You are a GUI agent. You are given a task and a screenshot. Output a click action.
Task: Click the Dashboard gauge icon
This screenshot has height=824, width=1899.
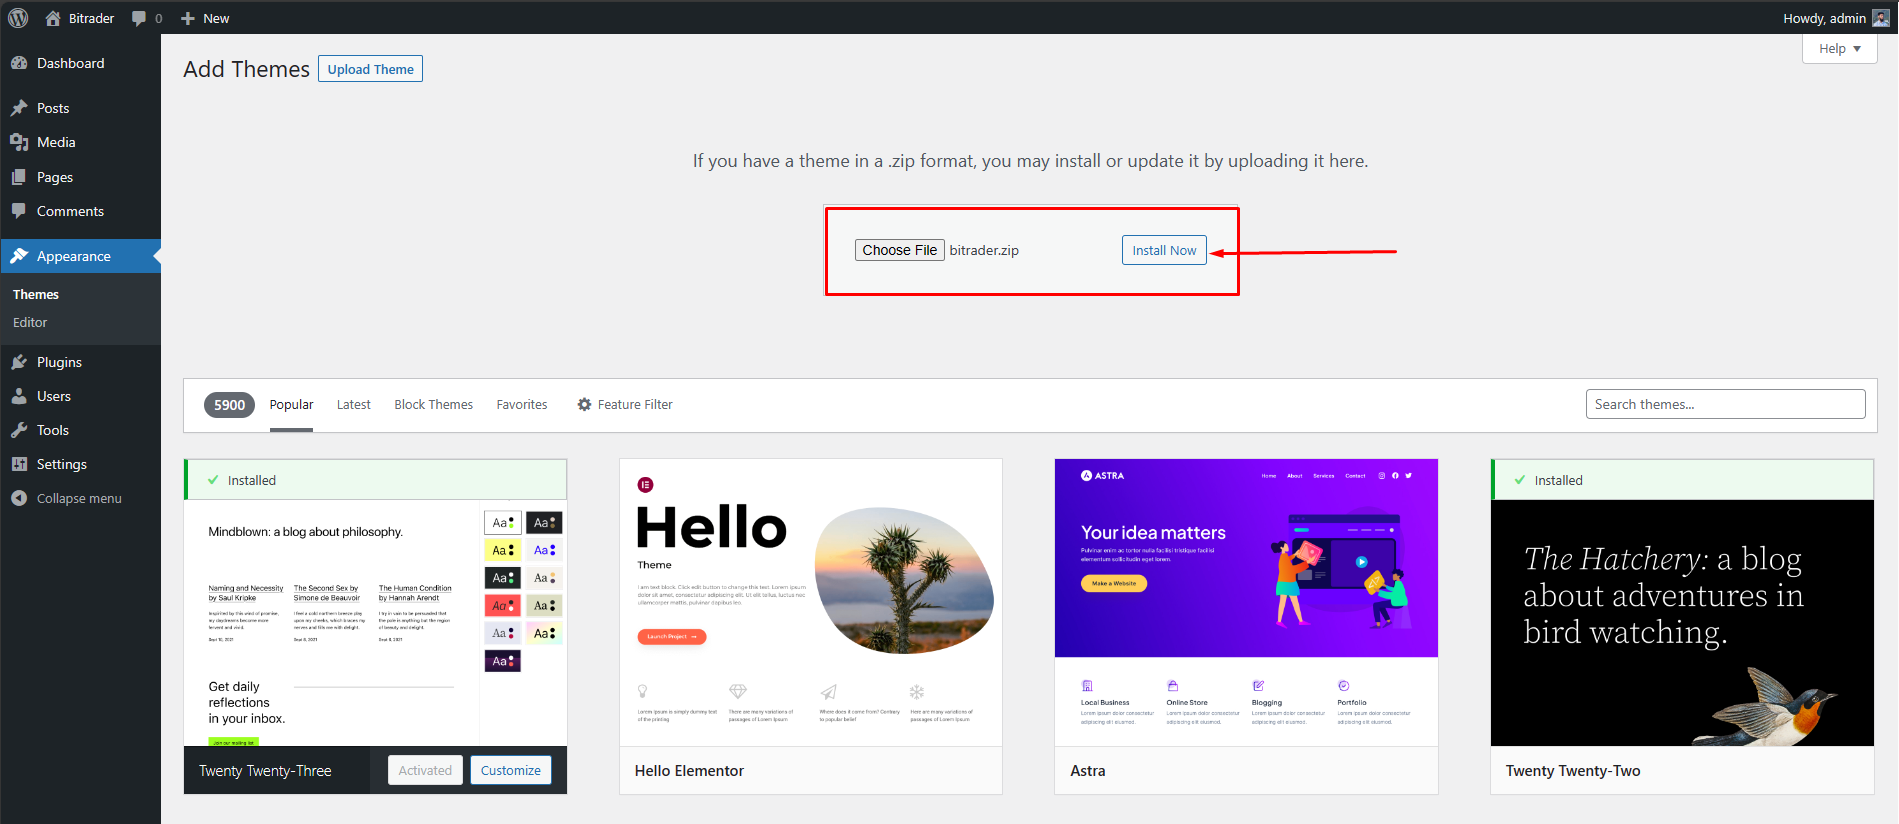(19, 63)
